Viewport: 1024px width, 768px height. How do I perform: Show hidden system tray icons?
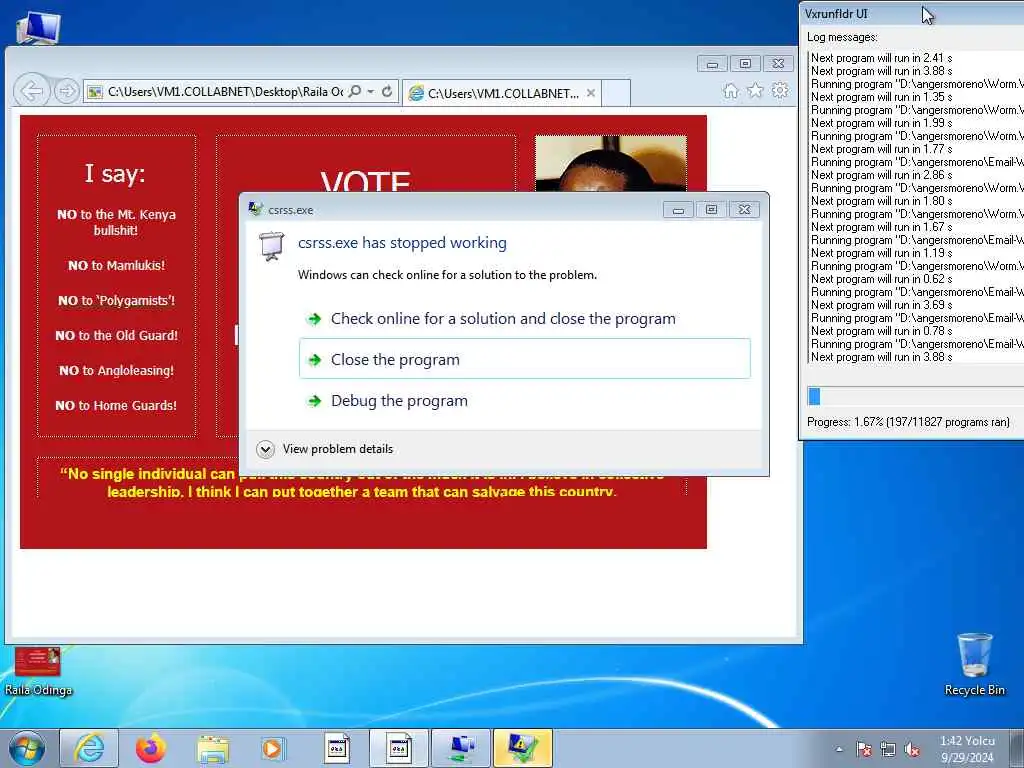click(x=839, y=750)
